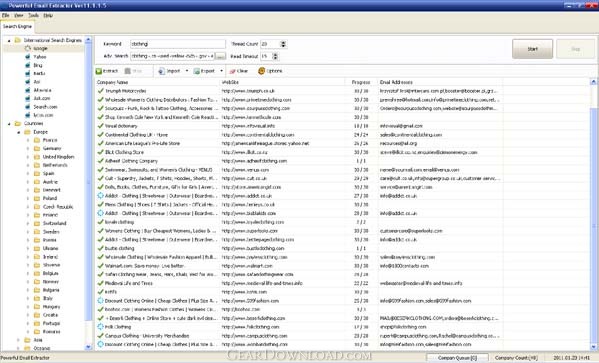Click the Import icon in toolbar

pos(162,71)
